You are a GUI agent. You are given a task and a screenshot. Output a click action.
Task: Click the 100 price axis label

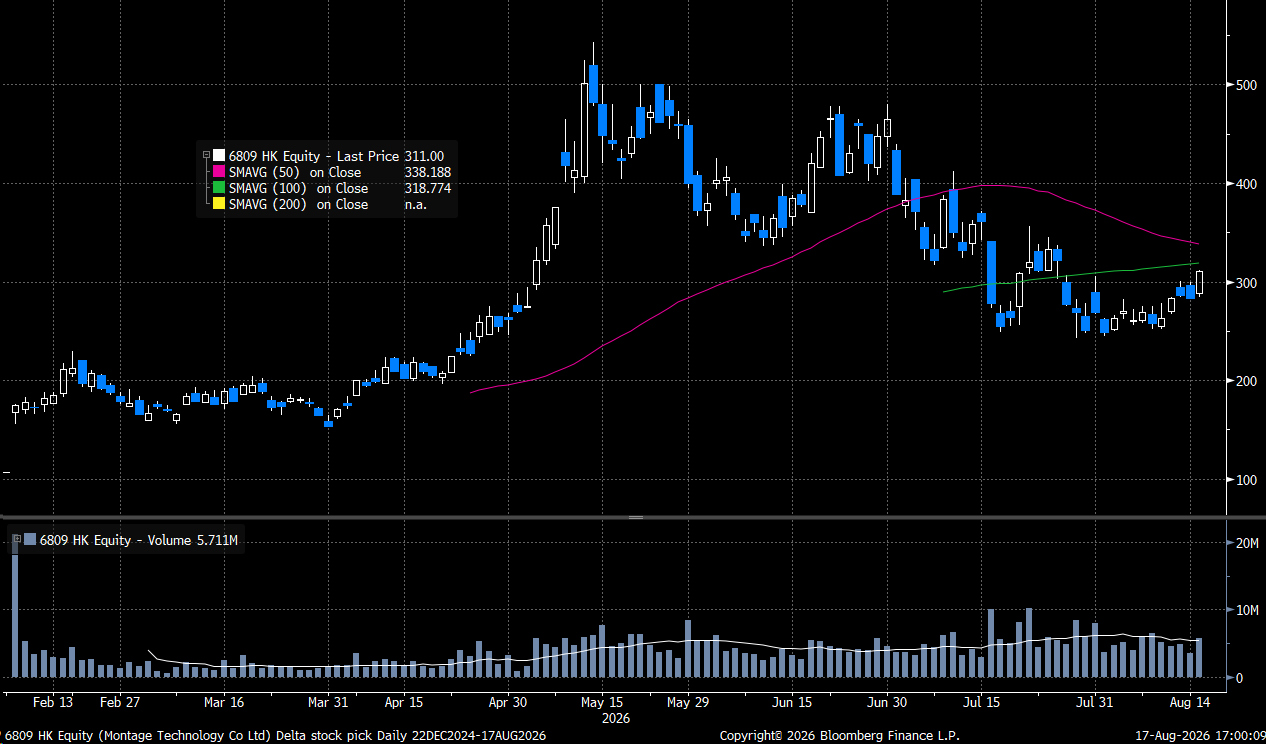(x=1245, y=480)
